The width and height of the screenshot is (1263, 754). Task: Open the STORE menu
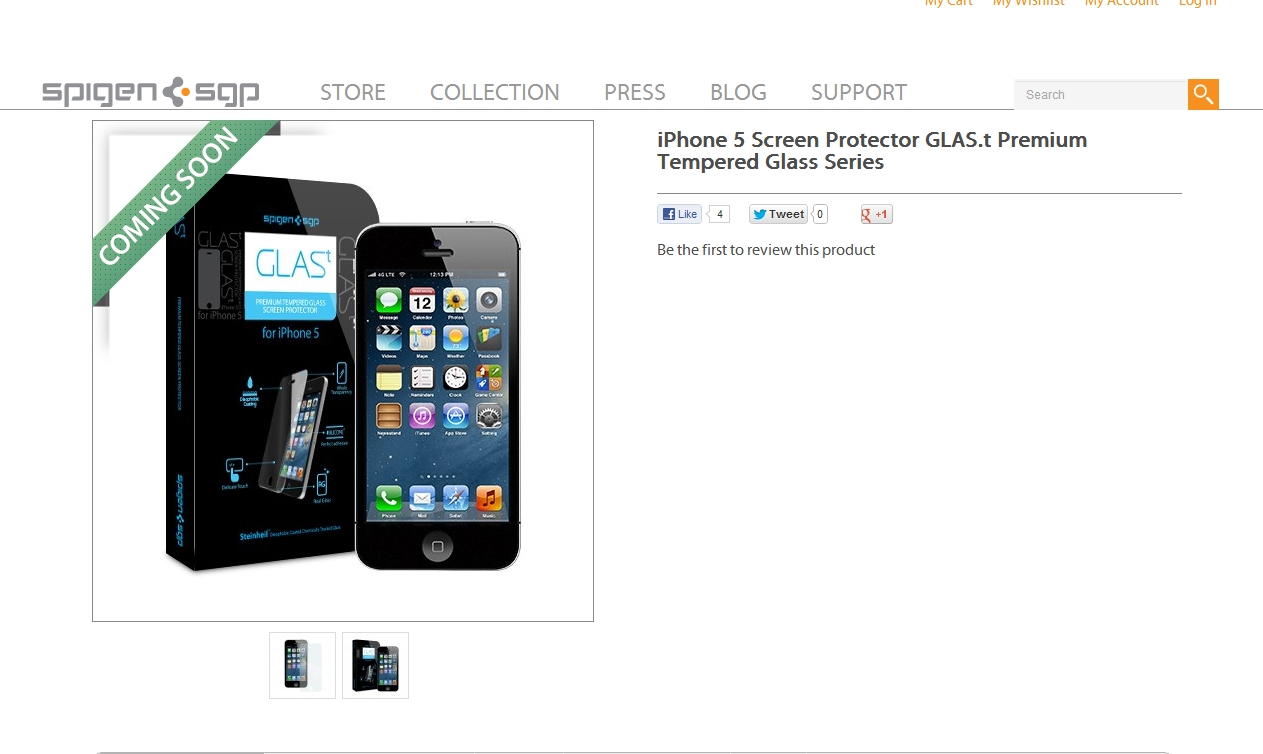coord(353,92)
